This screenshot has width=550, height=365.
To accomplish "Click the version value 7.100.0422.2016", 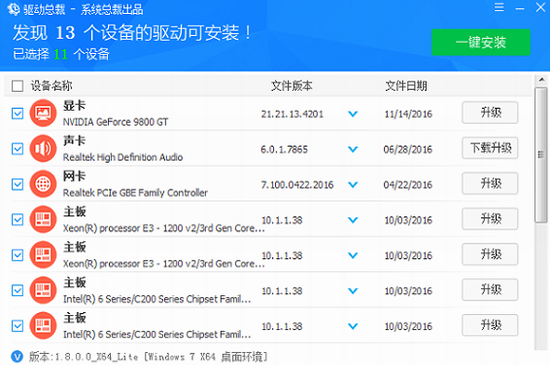I will (297, 185).
